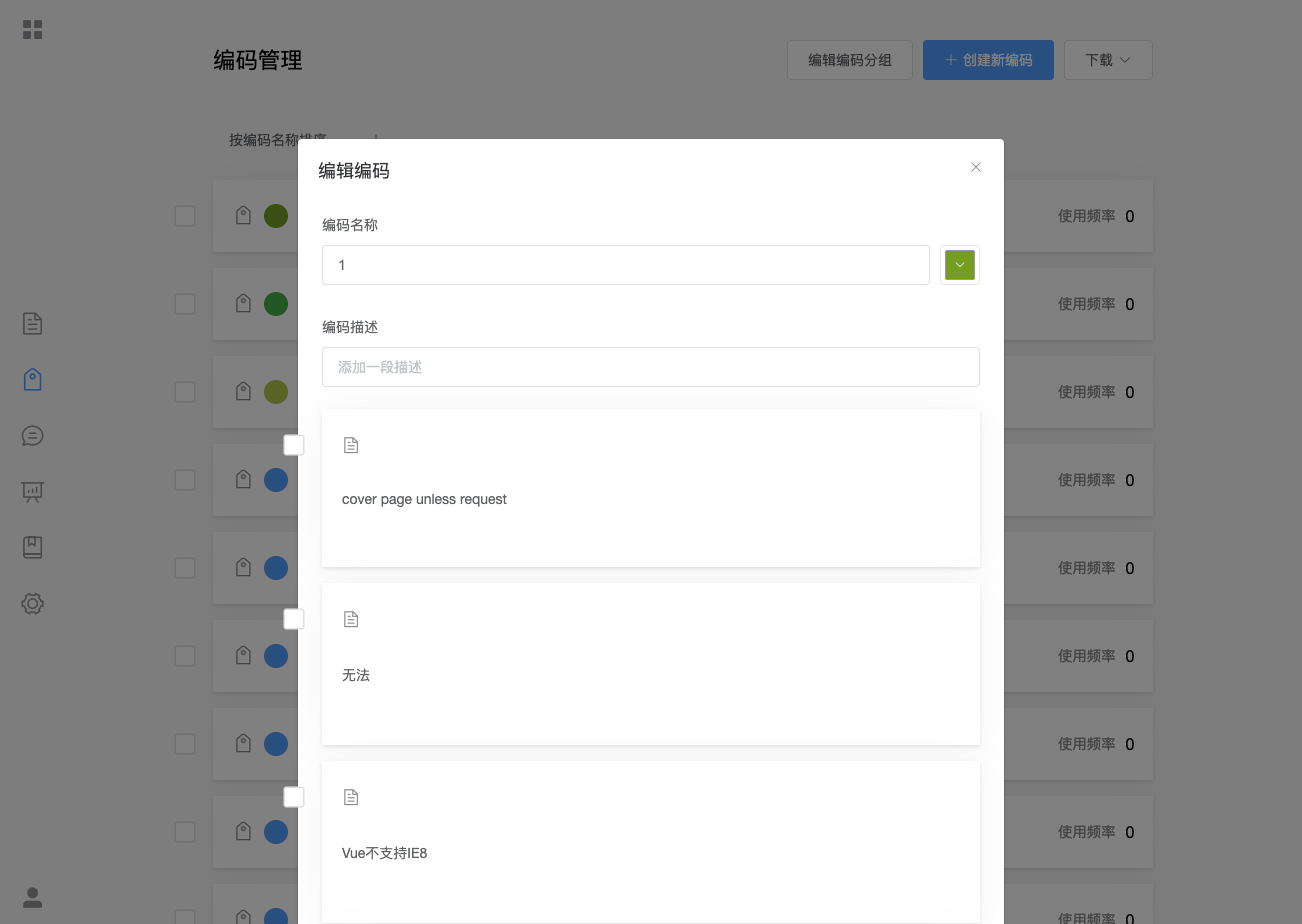Check the list checkbox of the olive-green code row

click(x=185, y=216)
